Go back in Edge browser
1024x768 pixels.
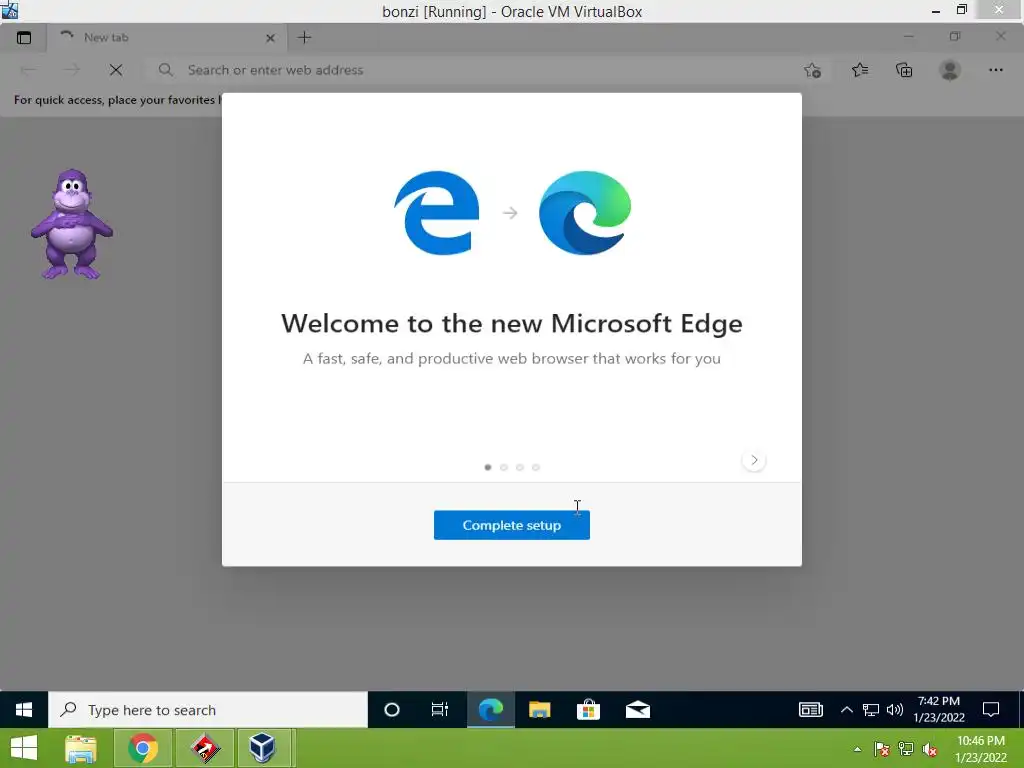tap(28, 70)
